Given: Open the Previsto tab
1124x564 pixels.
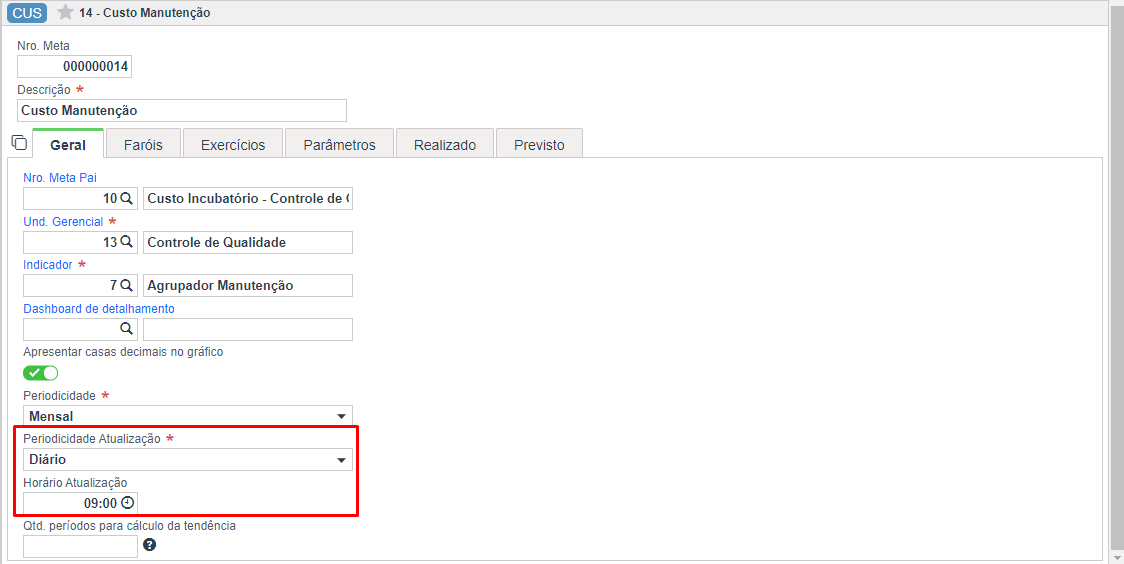Looking at the screenshot, I should [x=539, y=144].
